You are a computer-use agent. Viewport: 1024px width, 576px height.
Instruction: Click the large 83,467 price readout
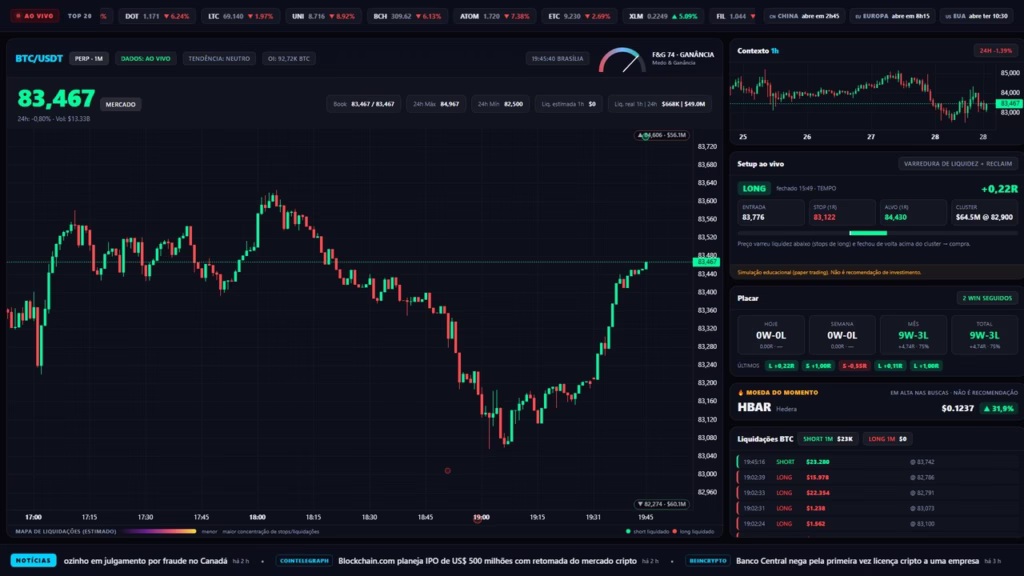click(56, 99)
